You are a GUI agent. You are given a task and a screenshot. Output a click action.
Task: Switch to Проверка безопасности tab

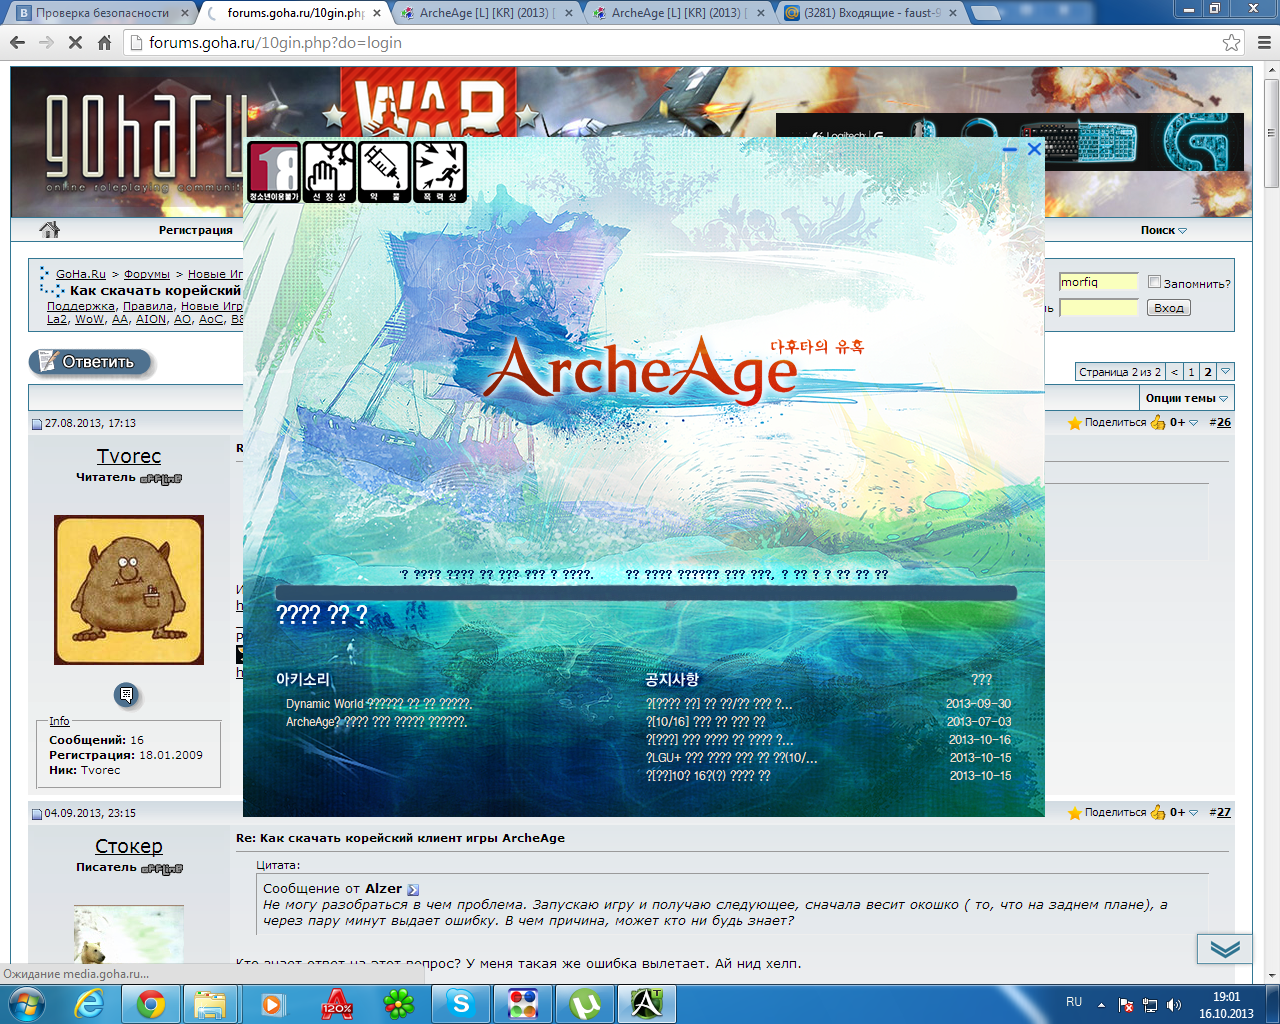(x=101, y=13)
